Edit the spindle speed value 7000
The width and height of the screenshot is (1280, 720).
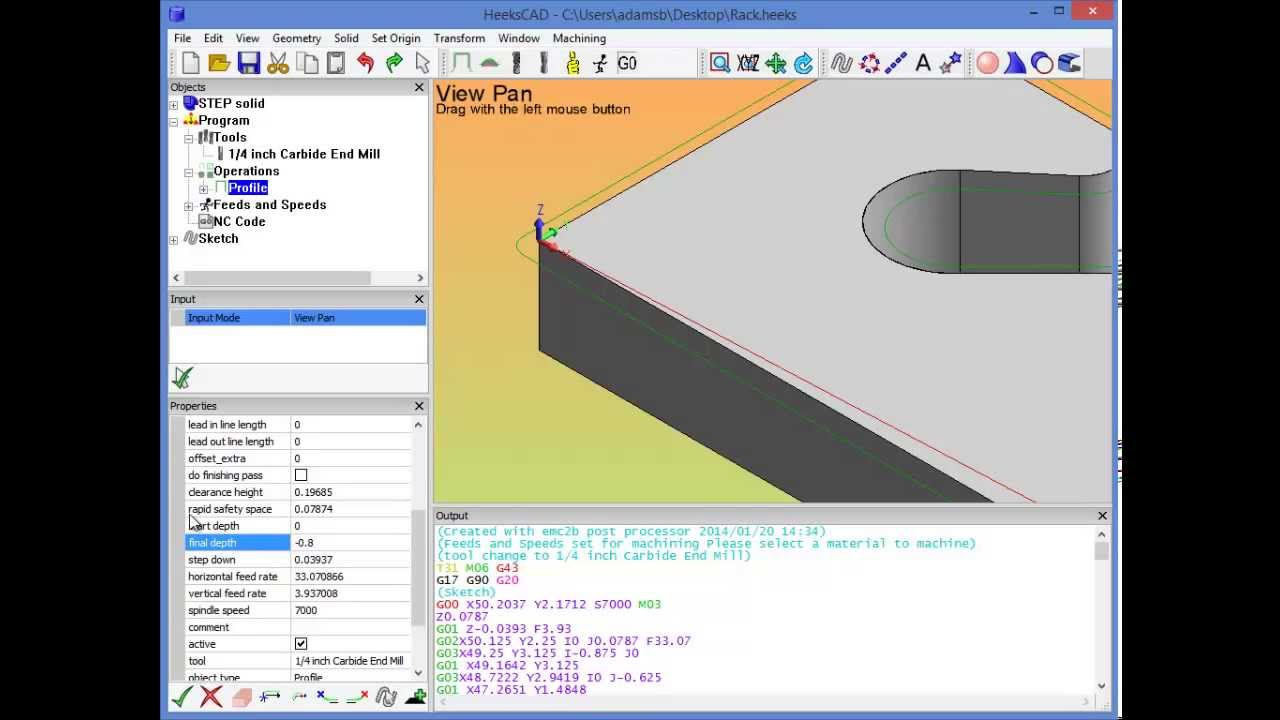[350, 610]
